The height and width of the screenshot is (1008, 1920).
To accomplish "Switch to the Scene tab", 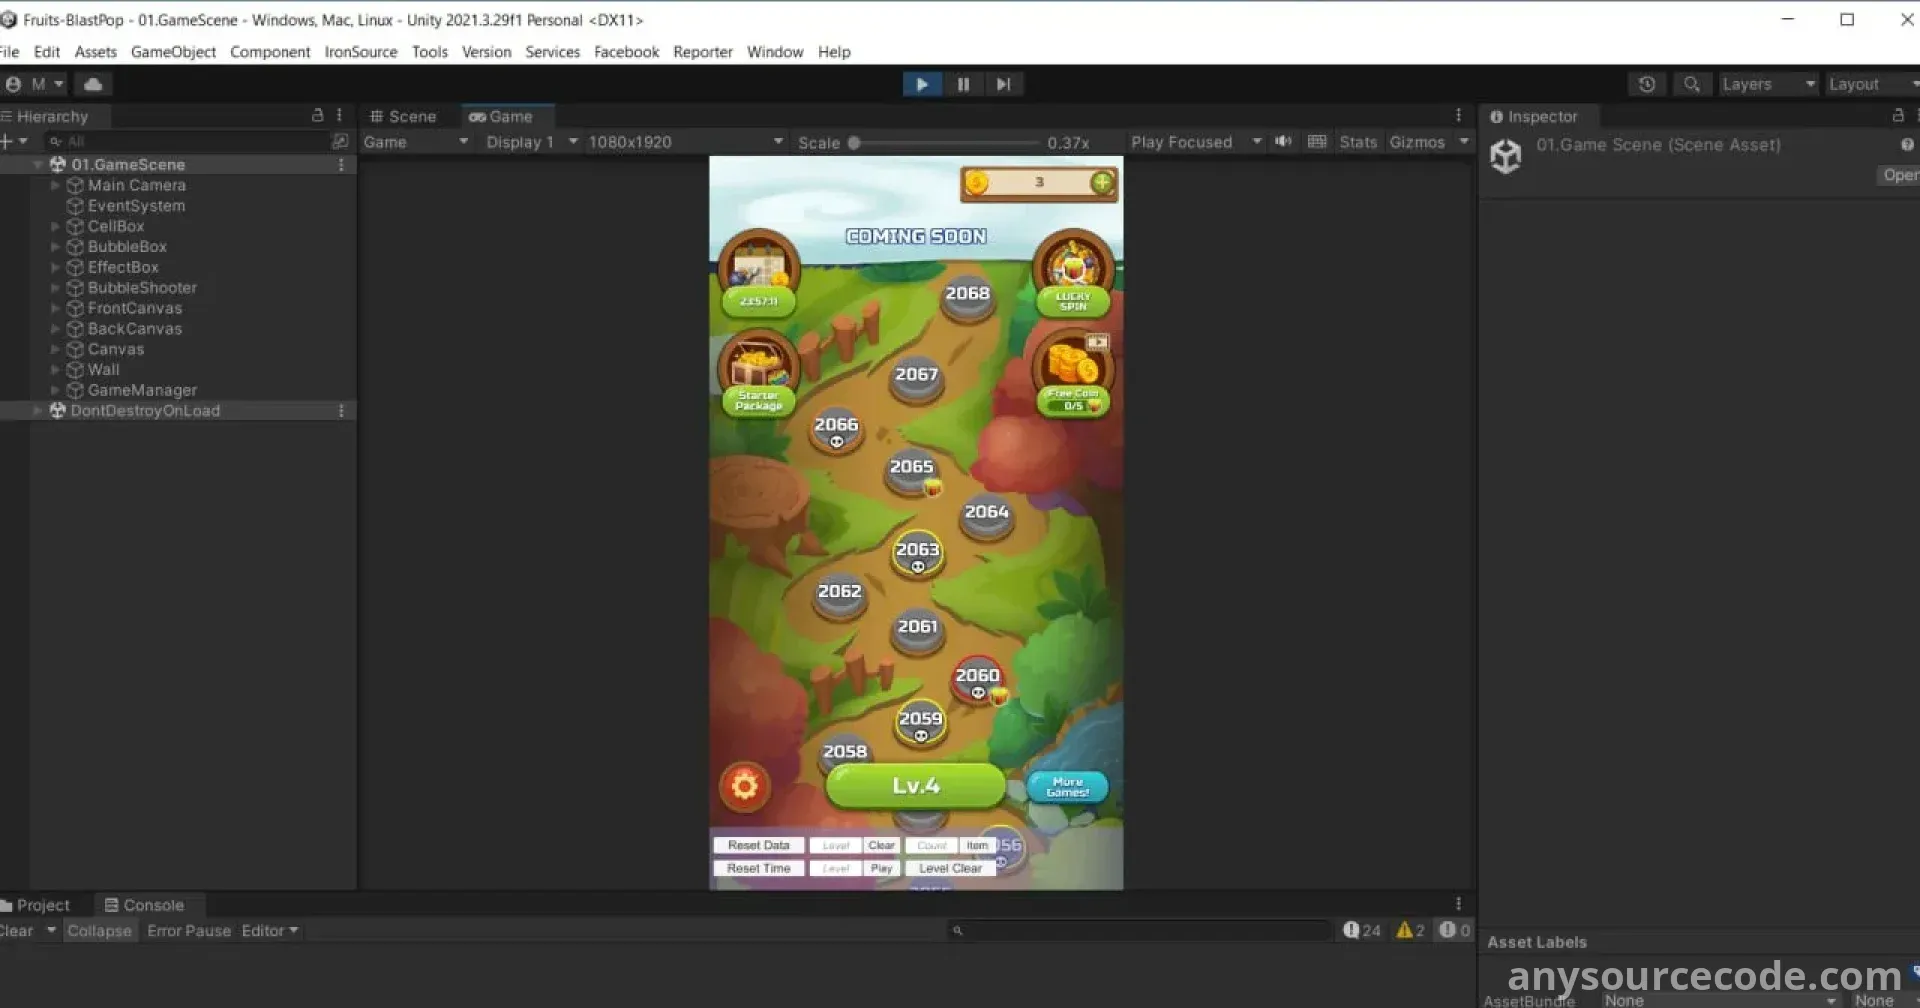I will click(x=403, y=117).
